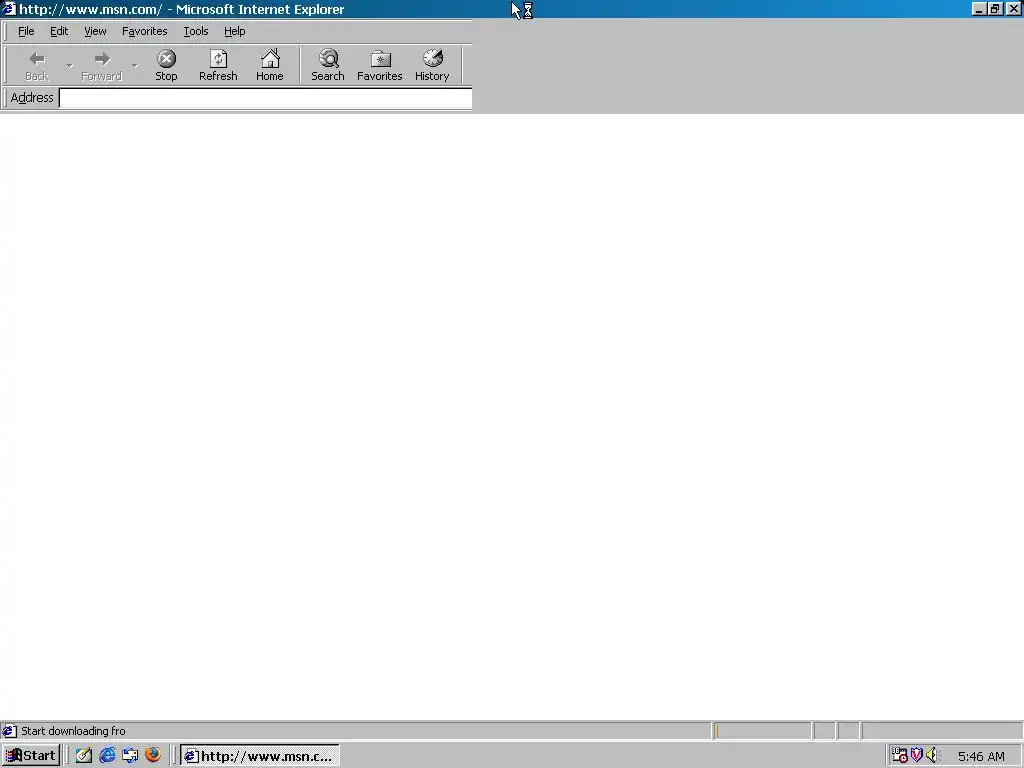The height and width of the screenshot is (768, 1024).
Task: Focus the Address bar field
Action: [x=265, y=99]
